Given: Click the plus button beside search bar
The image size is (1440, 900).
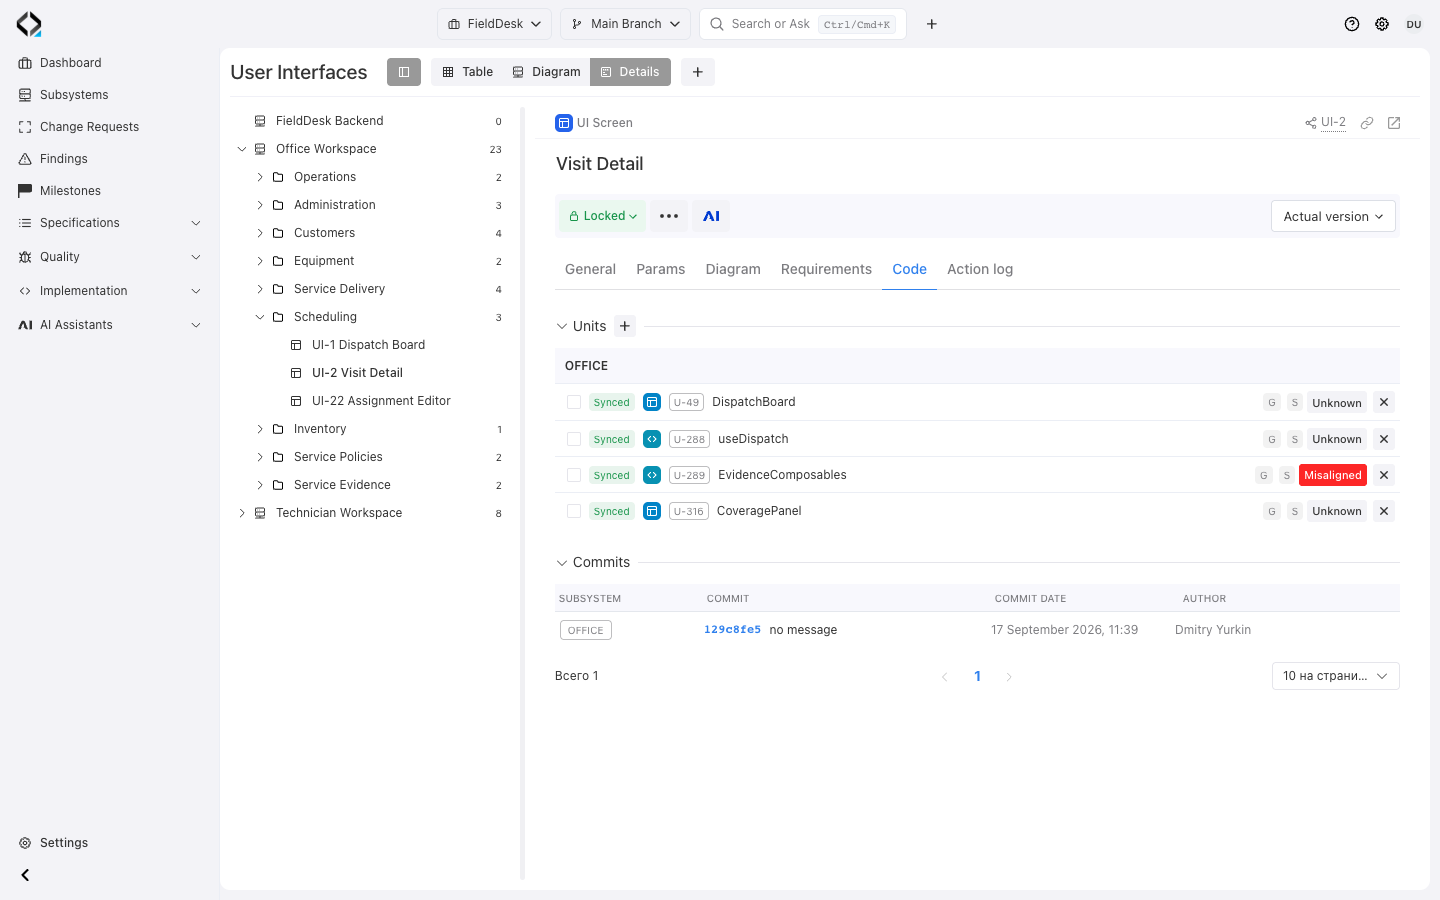Looking at the screenshot, I should click(x=931, y=24).
